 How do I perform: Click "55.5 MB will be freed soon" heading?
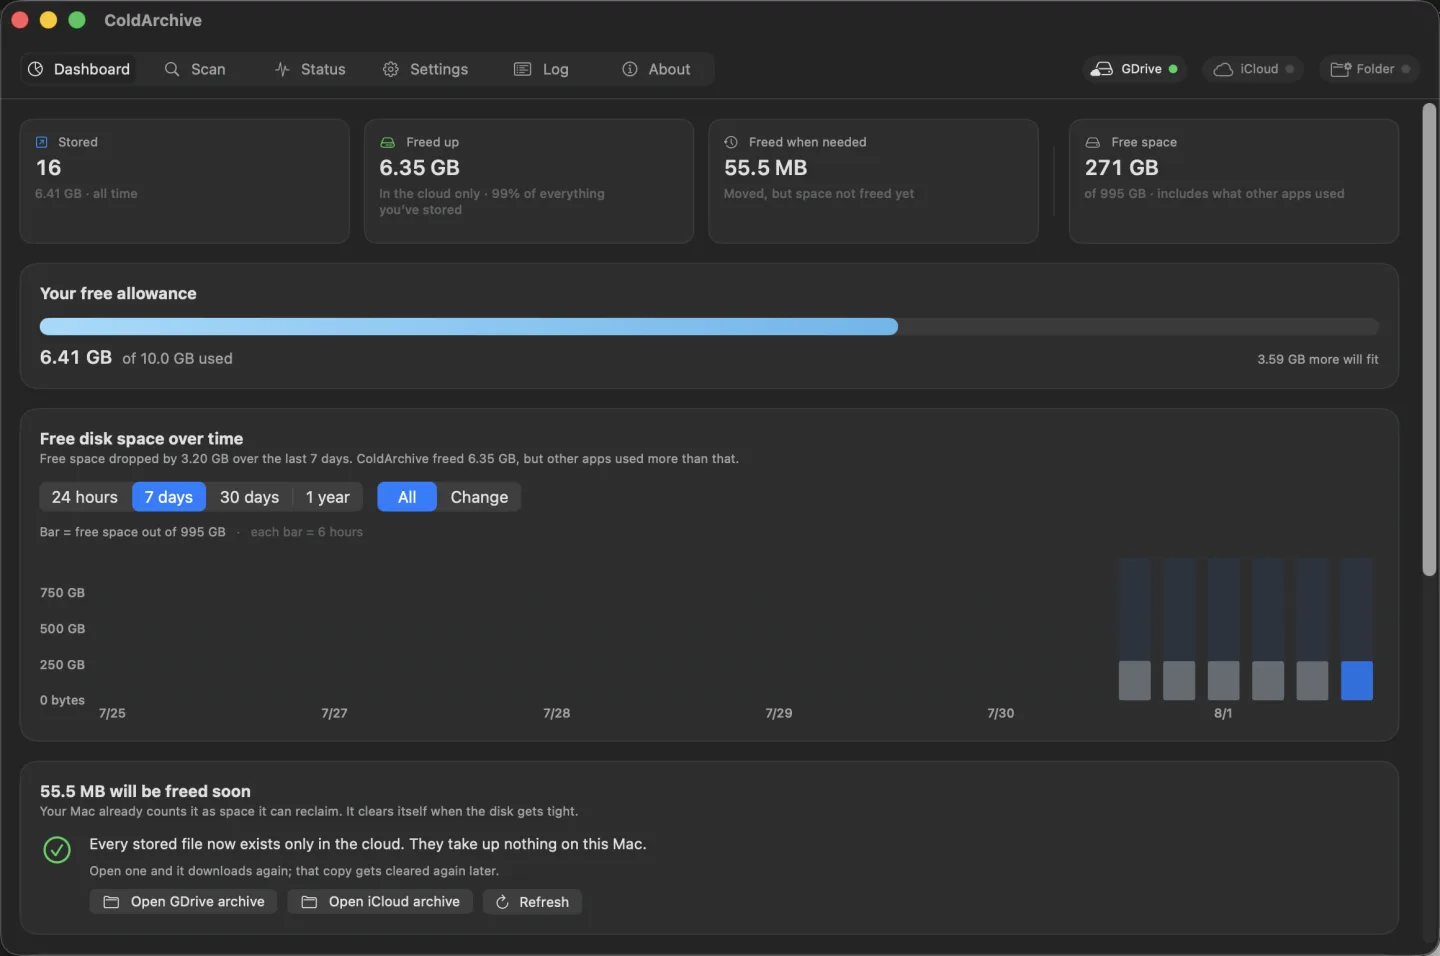point(145,791)
